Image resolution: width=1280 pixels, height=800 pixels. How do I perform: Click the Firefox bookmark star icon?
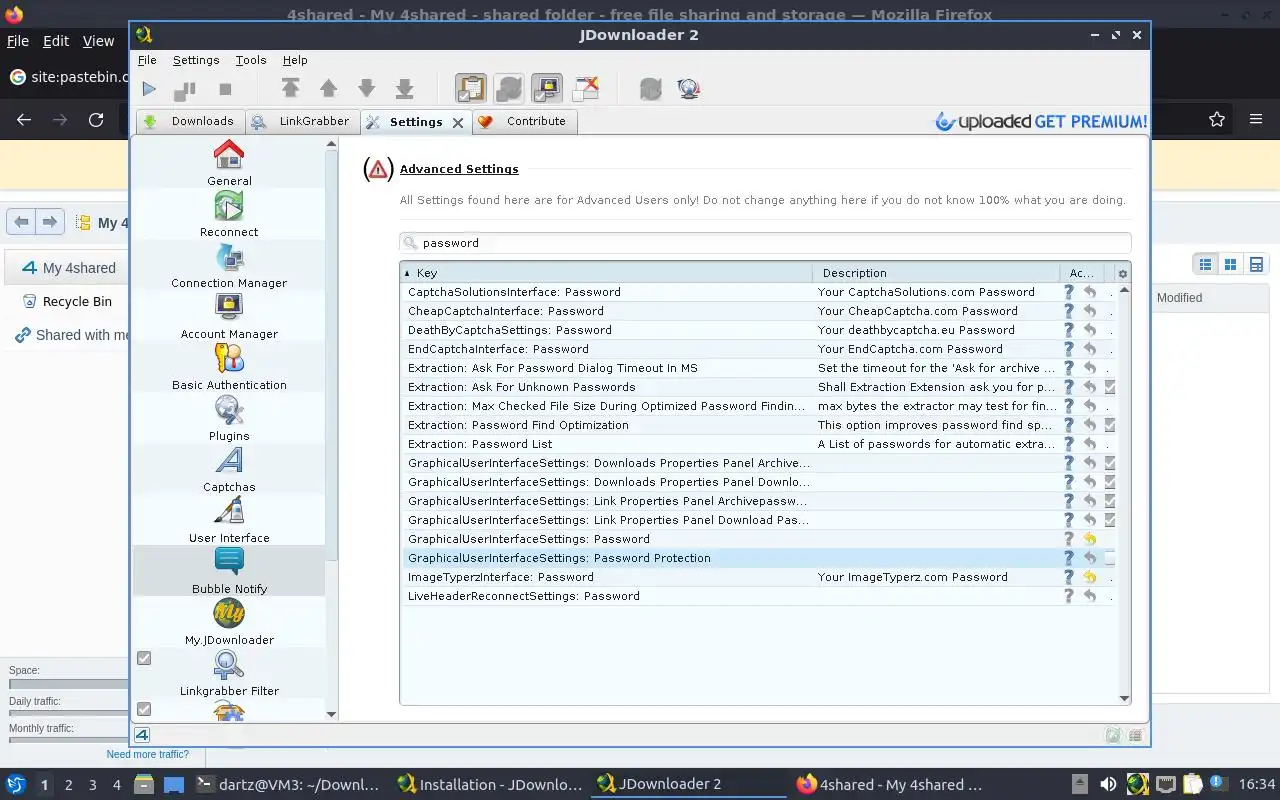pyautogui.click(x=1217, y=120)
